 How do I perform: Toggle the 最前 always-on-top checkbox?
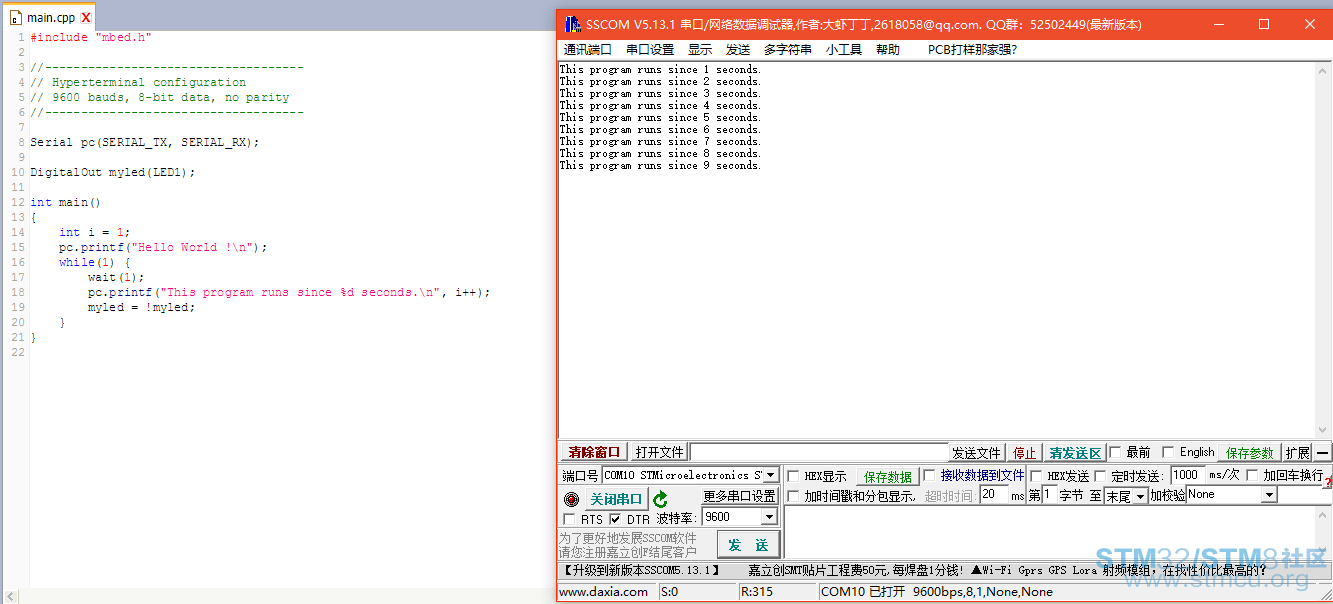coord(1115,452)
